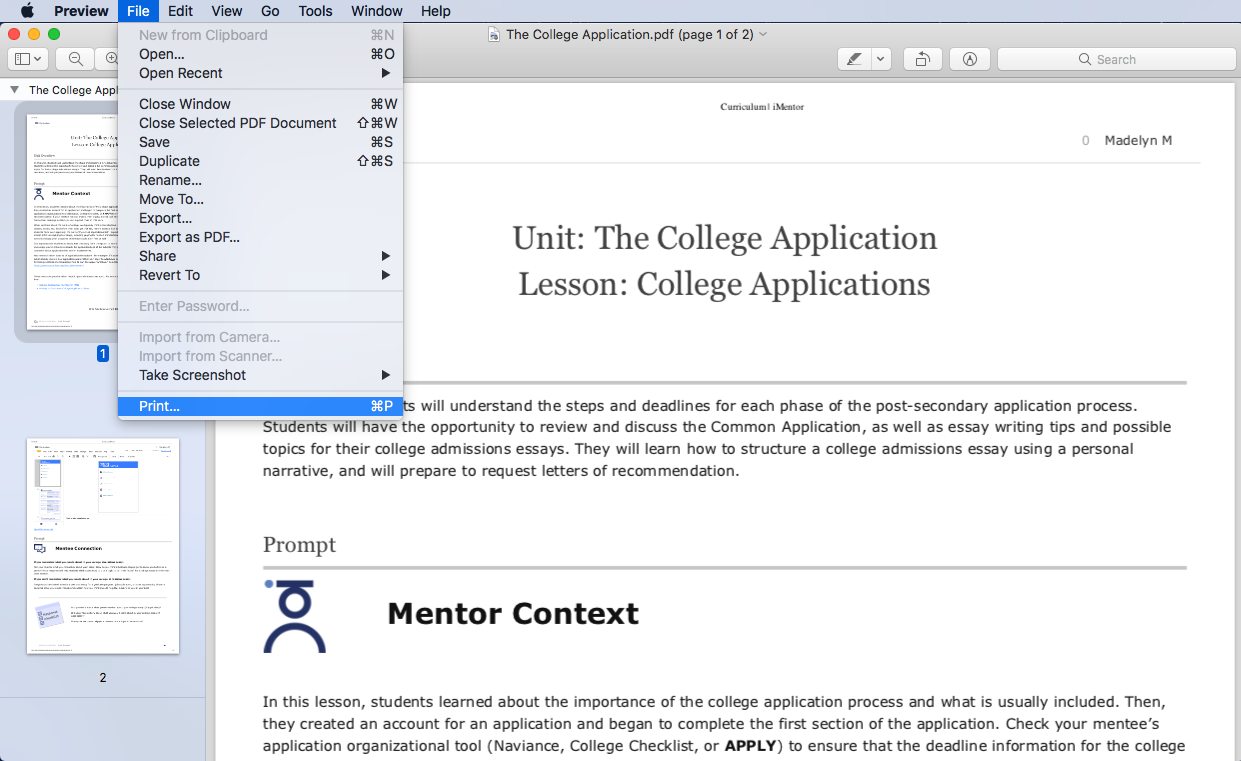The height and width of the screenshot is (761, 1241).
Task: Expand the Share submenu
Action: 260,256
